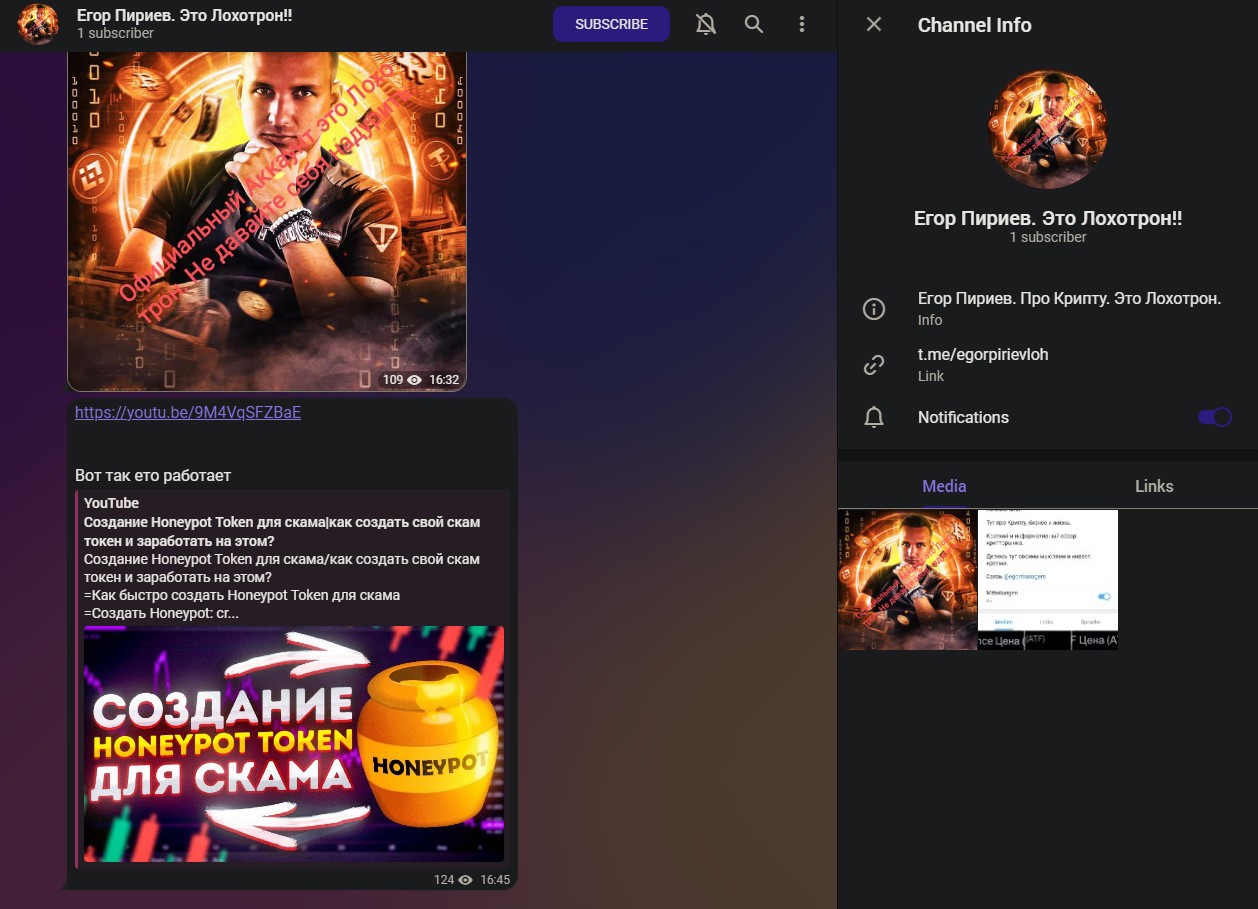The width and height of the screenshot is (1258, 909).
Task: Click the Notifications label text
Action: point(963,418)
